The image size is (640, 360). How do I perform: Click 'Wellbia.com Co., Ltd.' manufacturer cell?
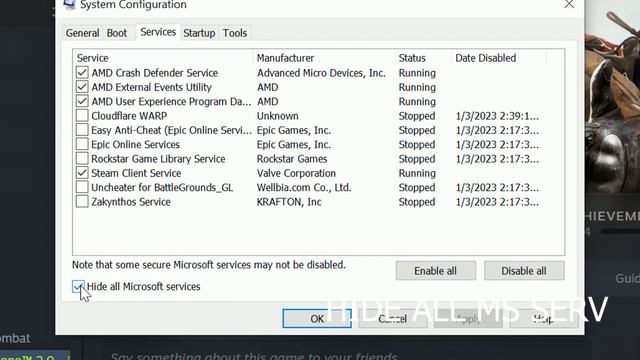(x=304, y=187)
